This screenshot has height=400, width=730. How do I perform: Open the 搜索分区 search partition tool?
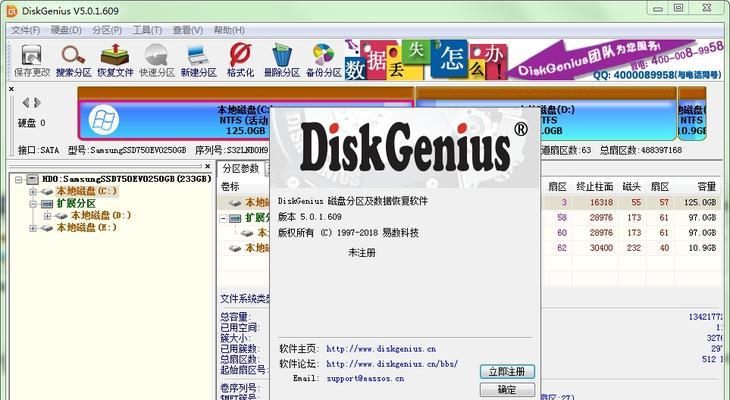(73, 61)
